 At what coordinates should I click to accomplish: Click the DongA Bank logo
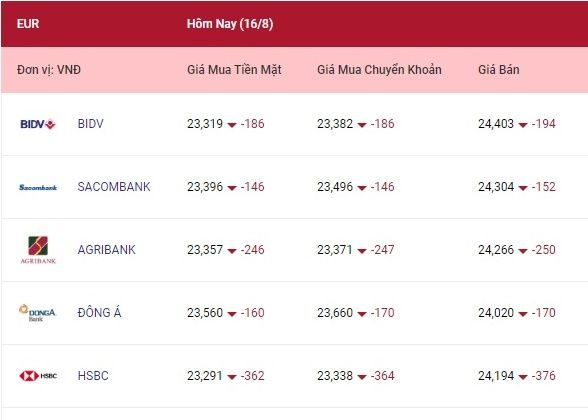(37, 313)
